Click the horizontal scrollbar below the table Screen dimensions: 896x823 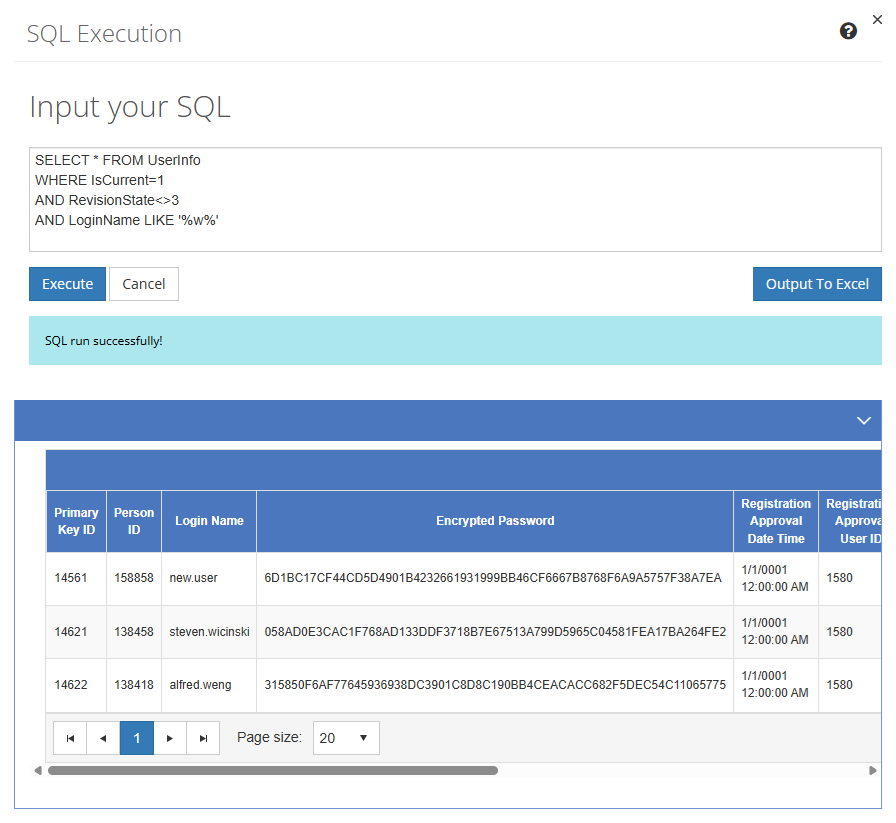(270, 770)
